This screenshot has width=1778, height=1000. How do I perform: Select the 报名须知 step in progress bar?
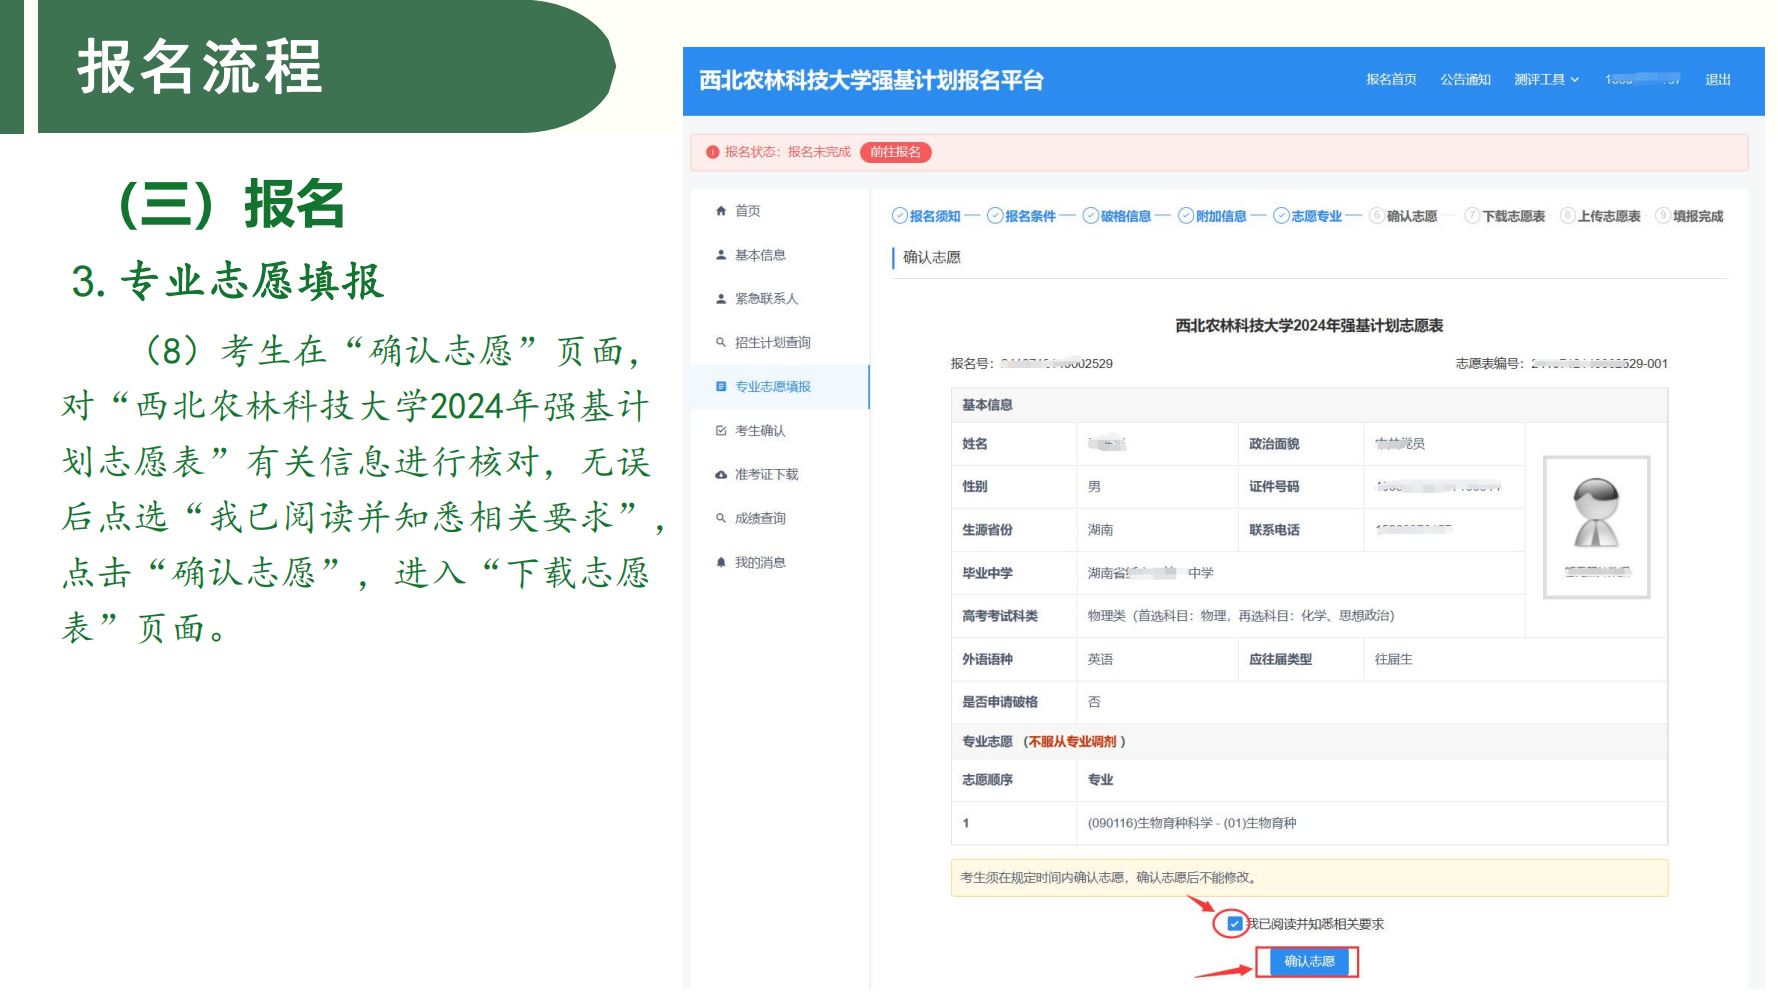point(926,216)
